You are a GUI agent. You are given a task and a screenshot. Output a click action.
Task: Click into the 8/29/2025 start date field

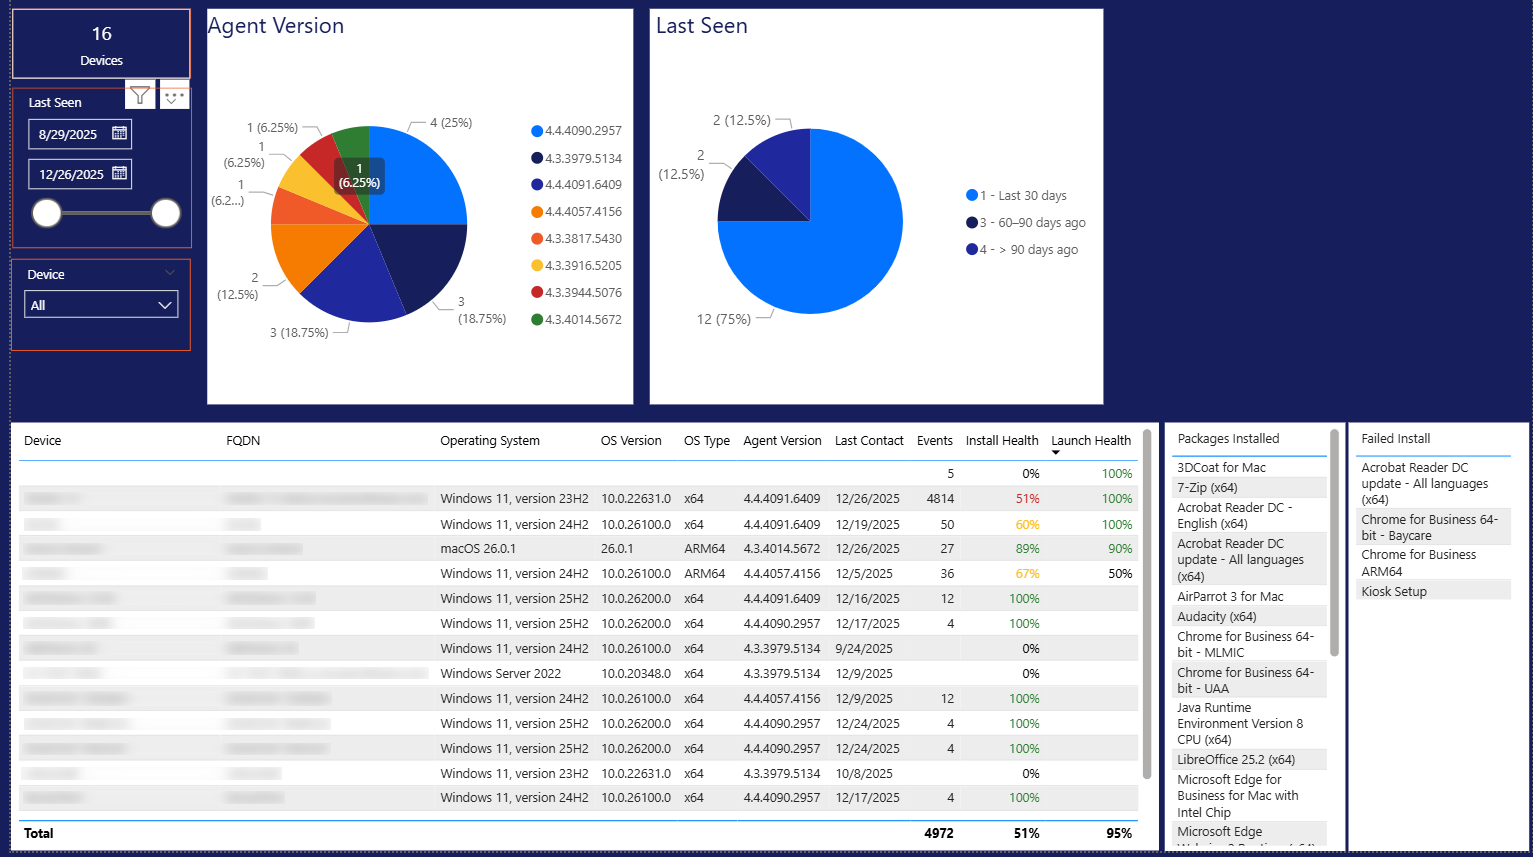(x=68, y=134)
